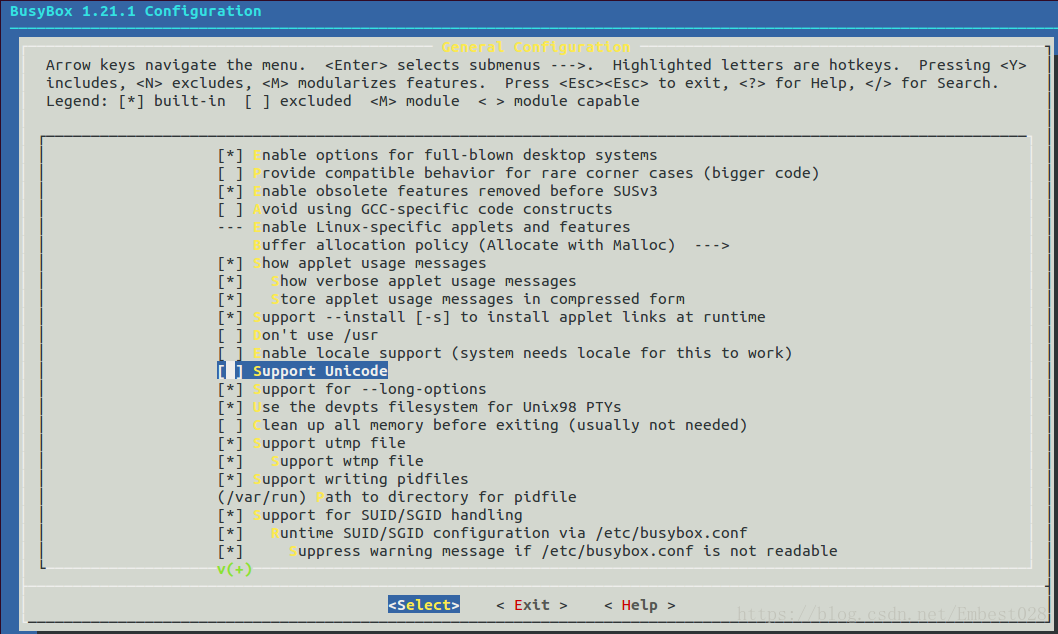This screenshot has height=634, width=1058.
Task: Click the BusyBox 1.21.1 Configuration header text
Action: pos(136,11)
